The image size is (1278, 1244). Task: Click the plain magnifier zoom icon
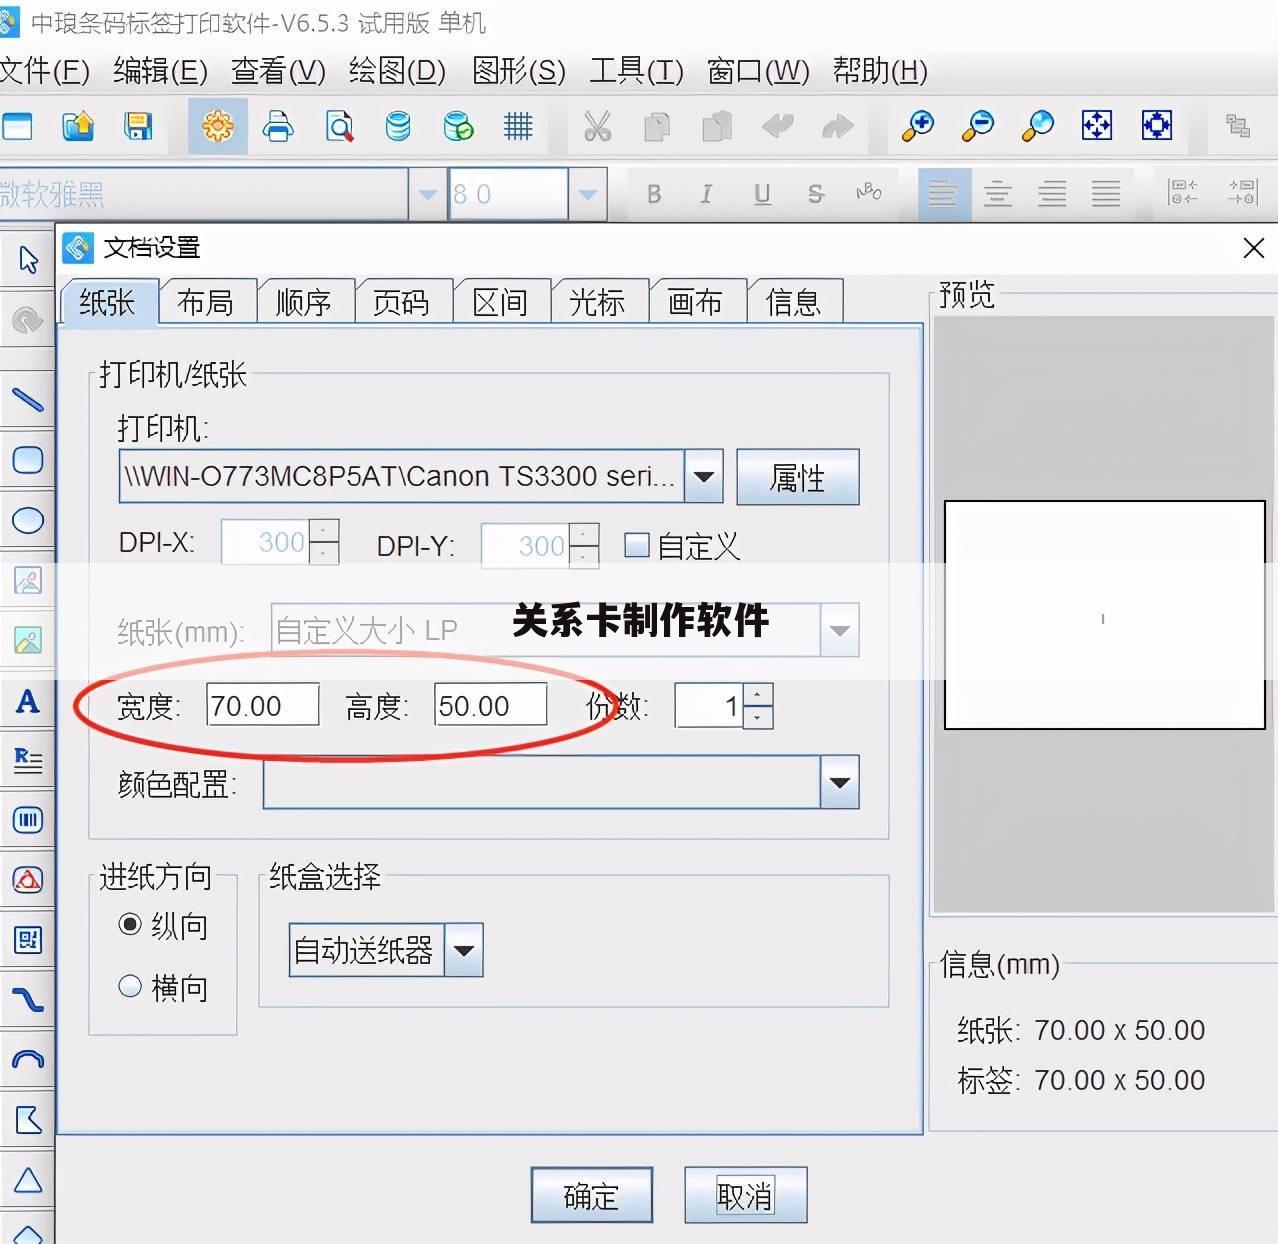[x=1037, y=126]
